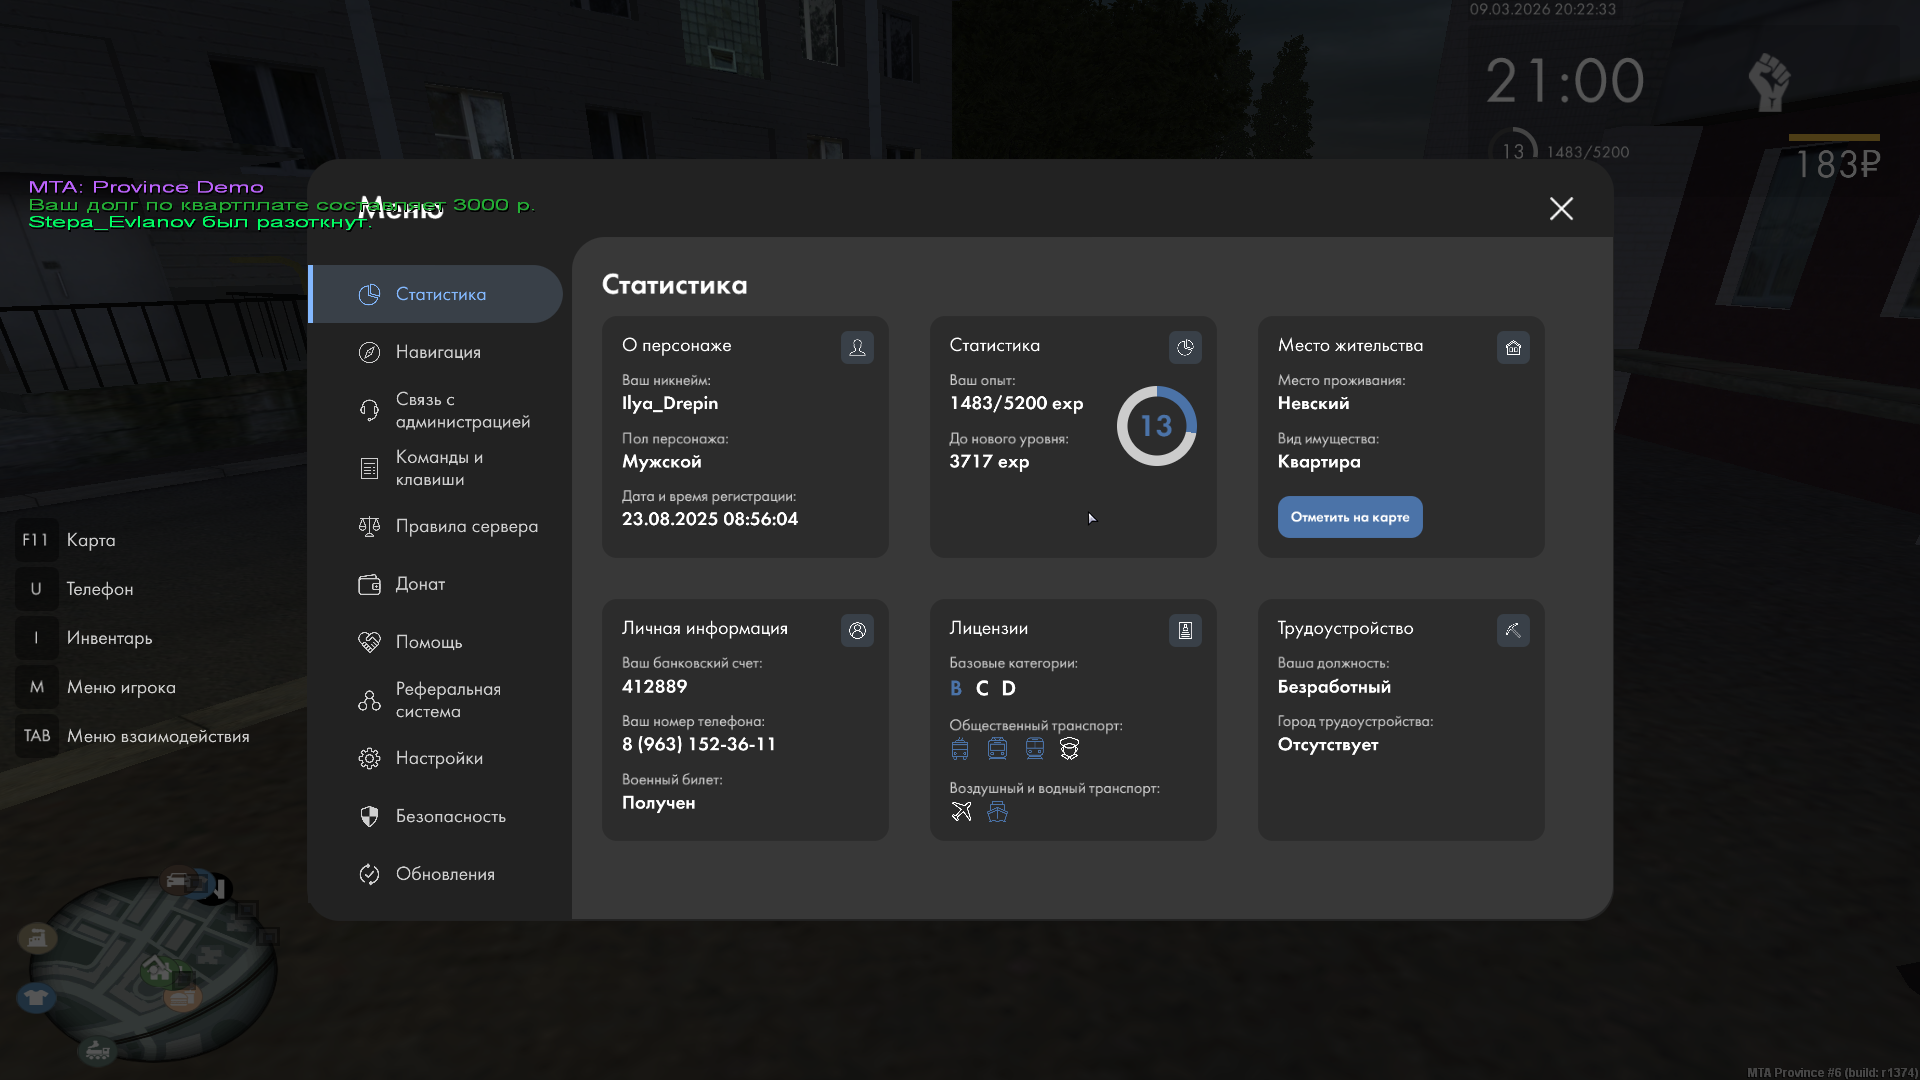1920x1080 pixels.
Task: Open the Навигация menu section
Action: click(438, 352)
